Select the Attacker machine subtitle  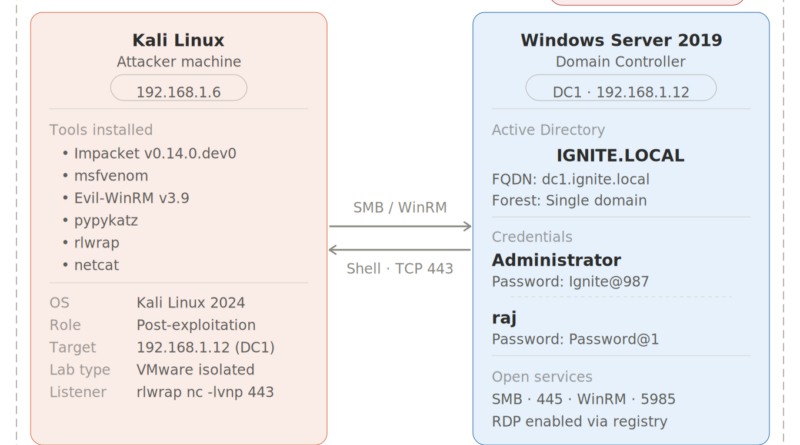point(179,62)
